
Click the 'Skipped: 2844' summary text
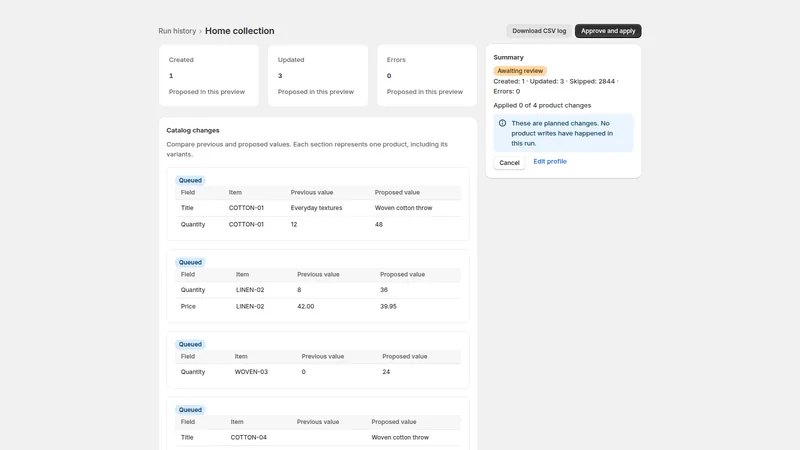[592, 81]
